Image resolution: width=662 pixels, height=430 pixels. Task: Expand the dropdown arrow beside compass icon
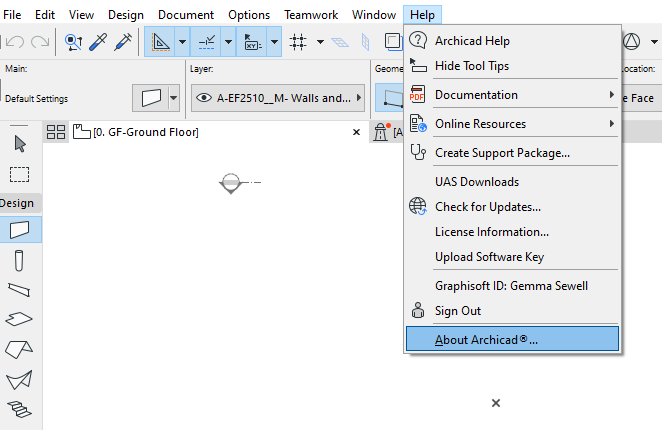click(654, 41)
